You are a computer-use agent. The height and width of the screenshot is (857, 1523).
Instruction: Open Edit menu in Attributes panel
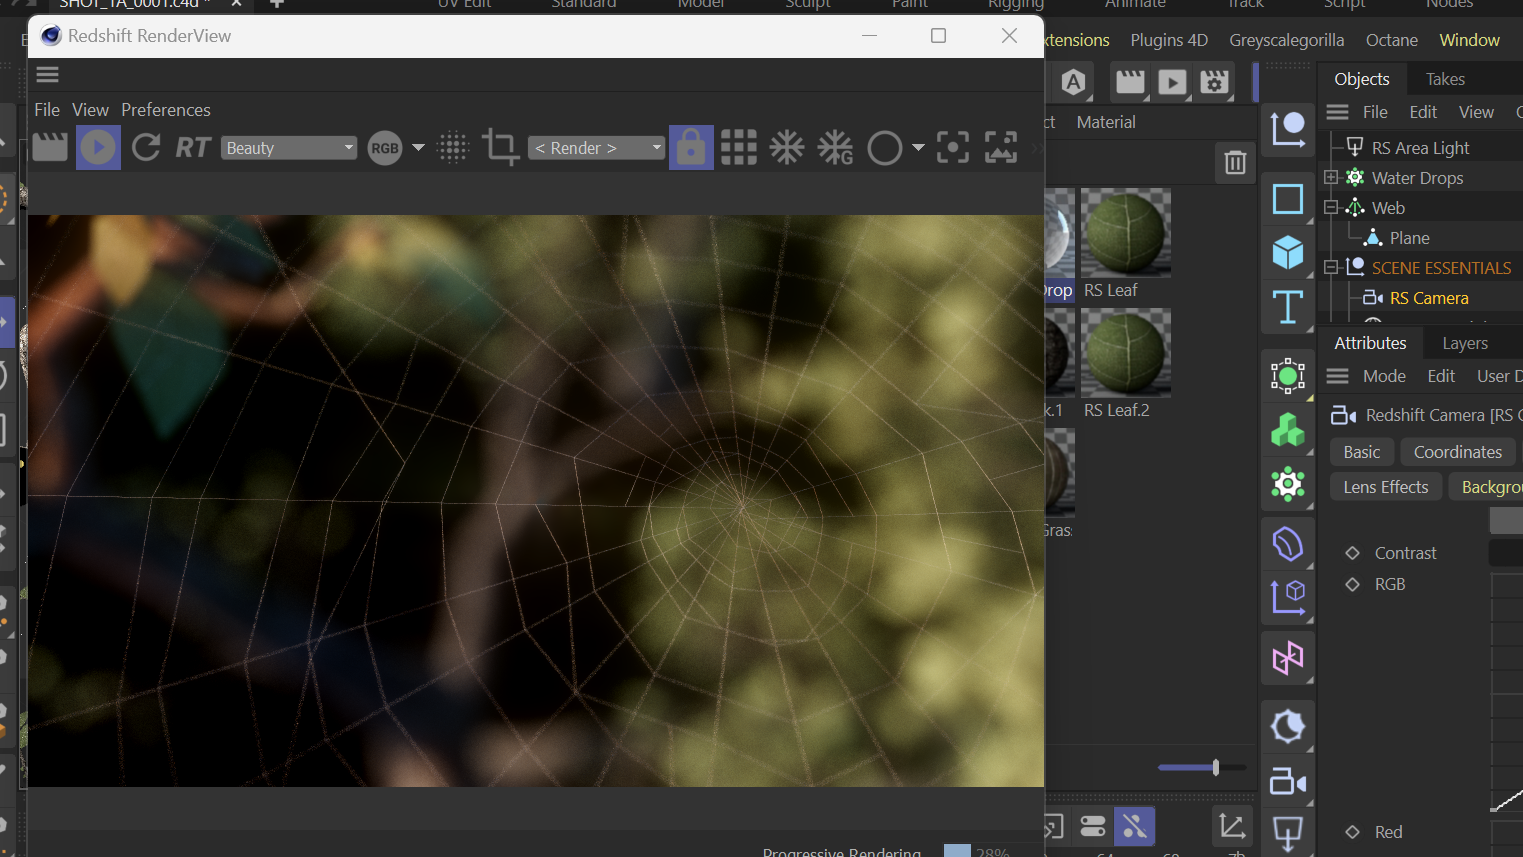pyautogui.click(x=1441, y=376)
